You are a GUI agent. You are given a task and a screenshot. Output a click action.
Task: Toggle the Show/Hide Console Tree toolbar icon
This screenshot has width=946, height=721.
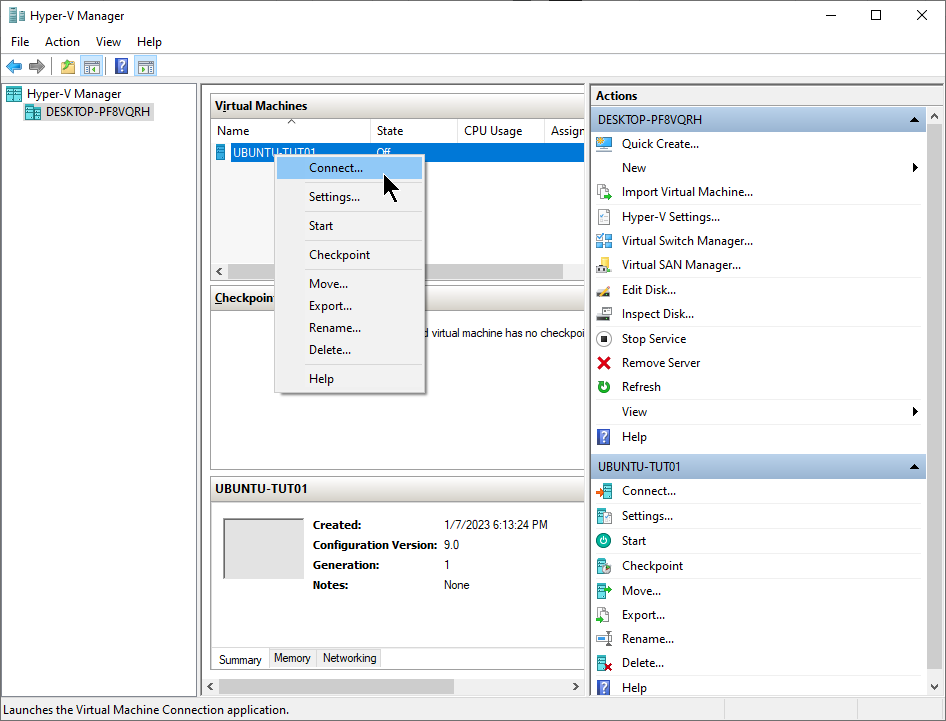pos(92,66)
